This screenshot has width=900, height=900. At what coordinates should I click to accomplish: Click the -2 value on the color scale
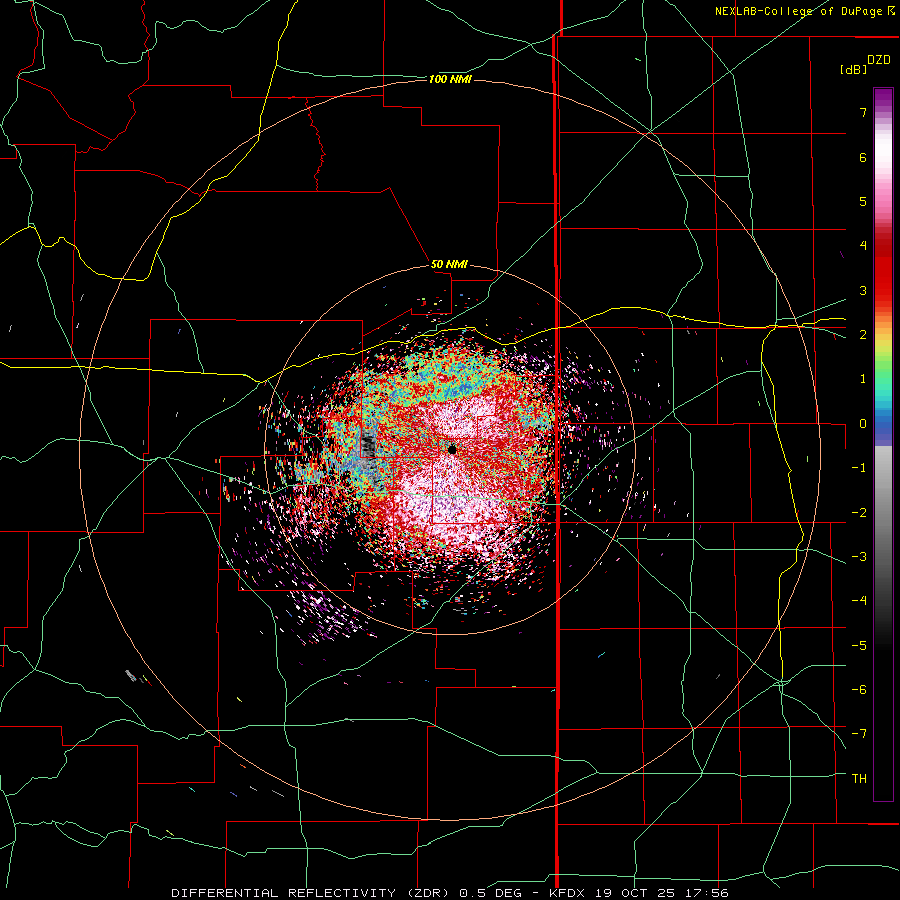859,513
